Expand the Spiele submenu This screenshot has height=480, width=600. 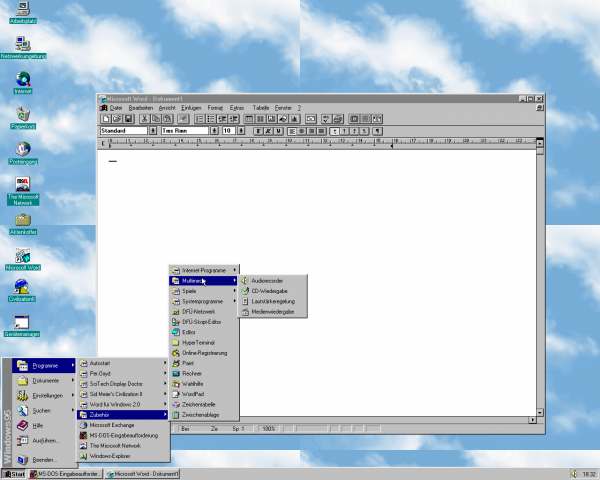(204, 291)
